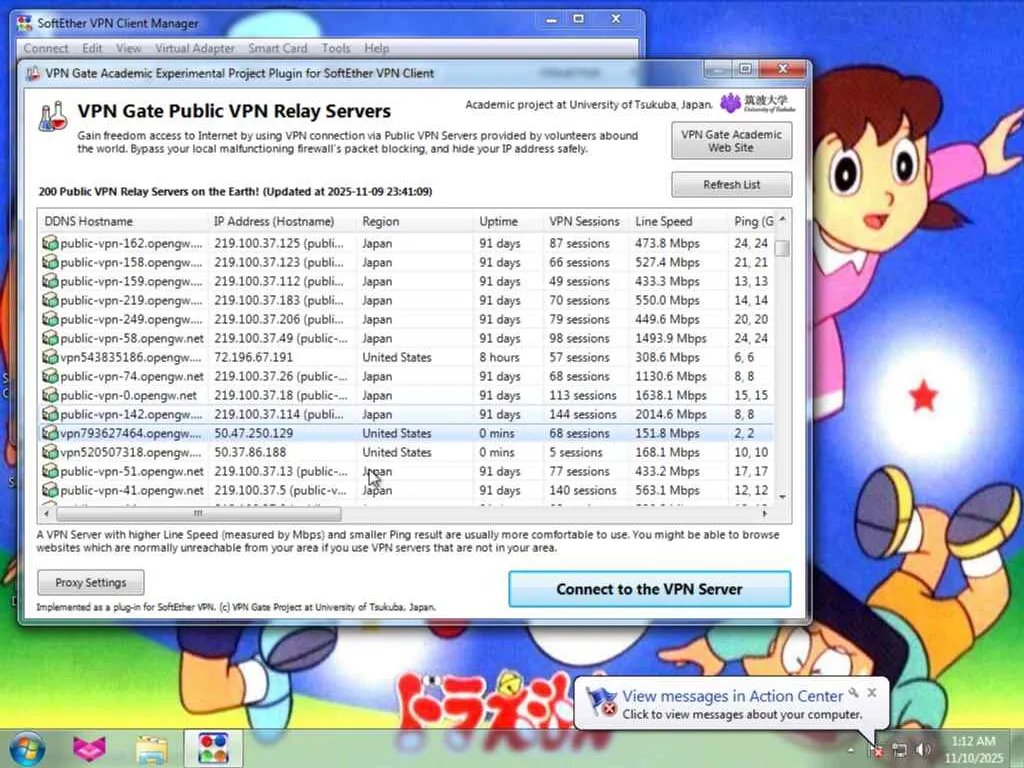Click SoftEther VPN Client Manager title icon
This screenshot has height=768, width=1024.
coord(25,23)
